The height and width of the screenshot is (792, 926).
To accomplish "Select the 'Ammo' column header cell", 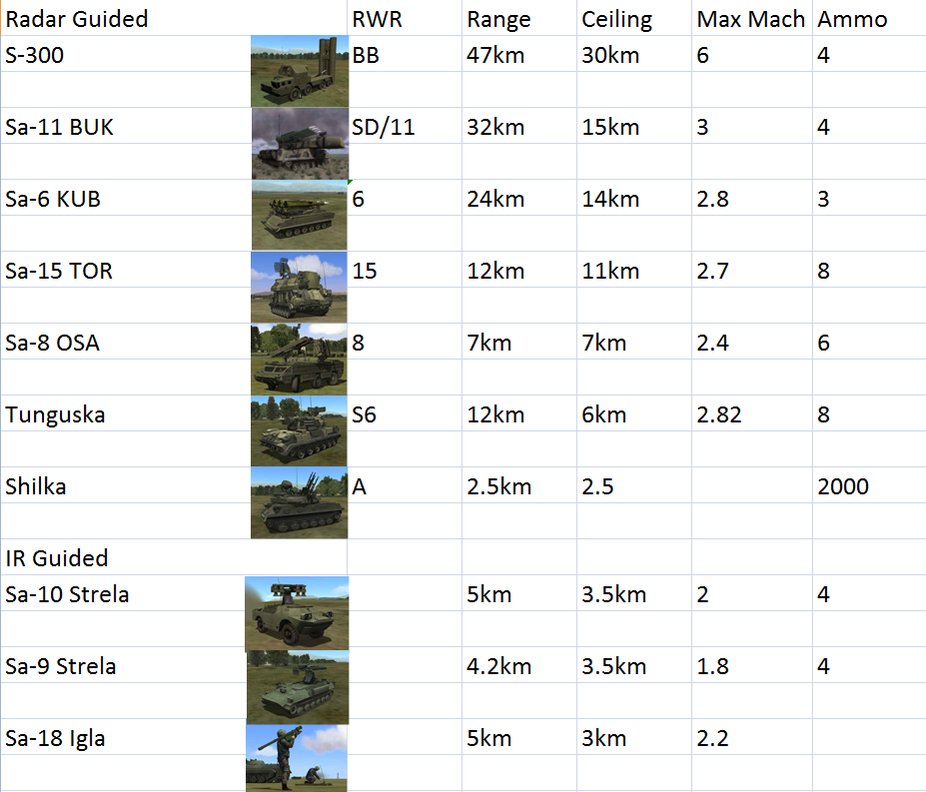I will tap(869, 18).
